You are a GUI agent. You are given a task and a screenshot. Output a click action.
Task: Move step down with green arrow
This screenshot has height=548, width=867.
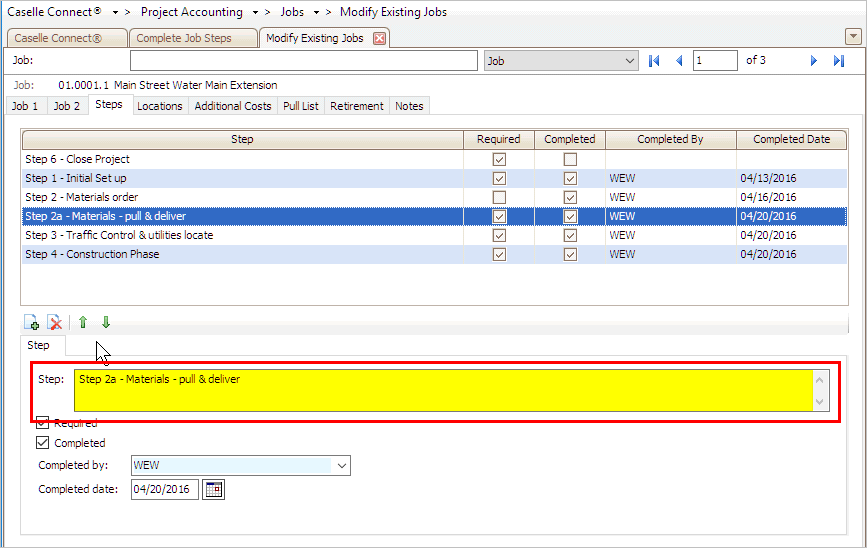106,322
